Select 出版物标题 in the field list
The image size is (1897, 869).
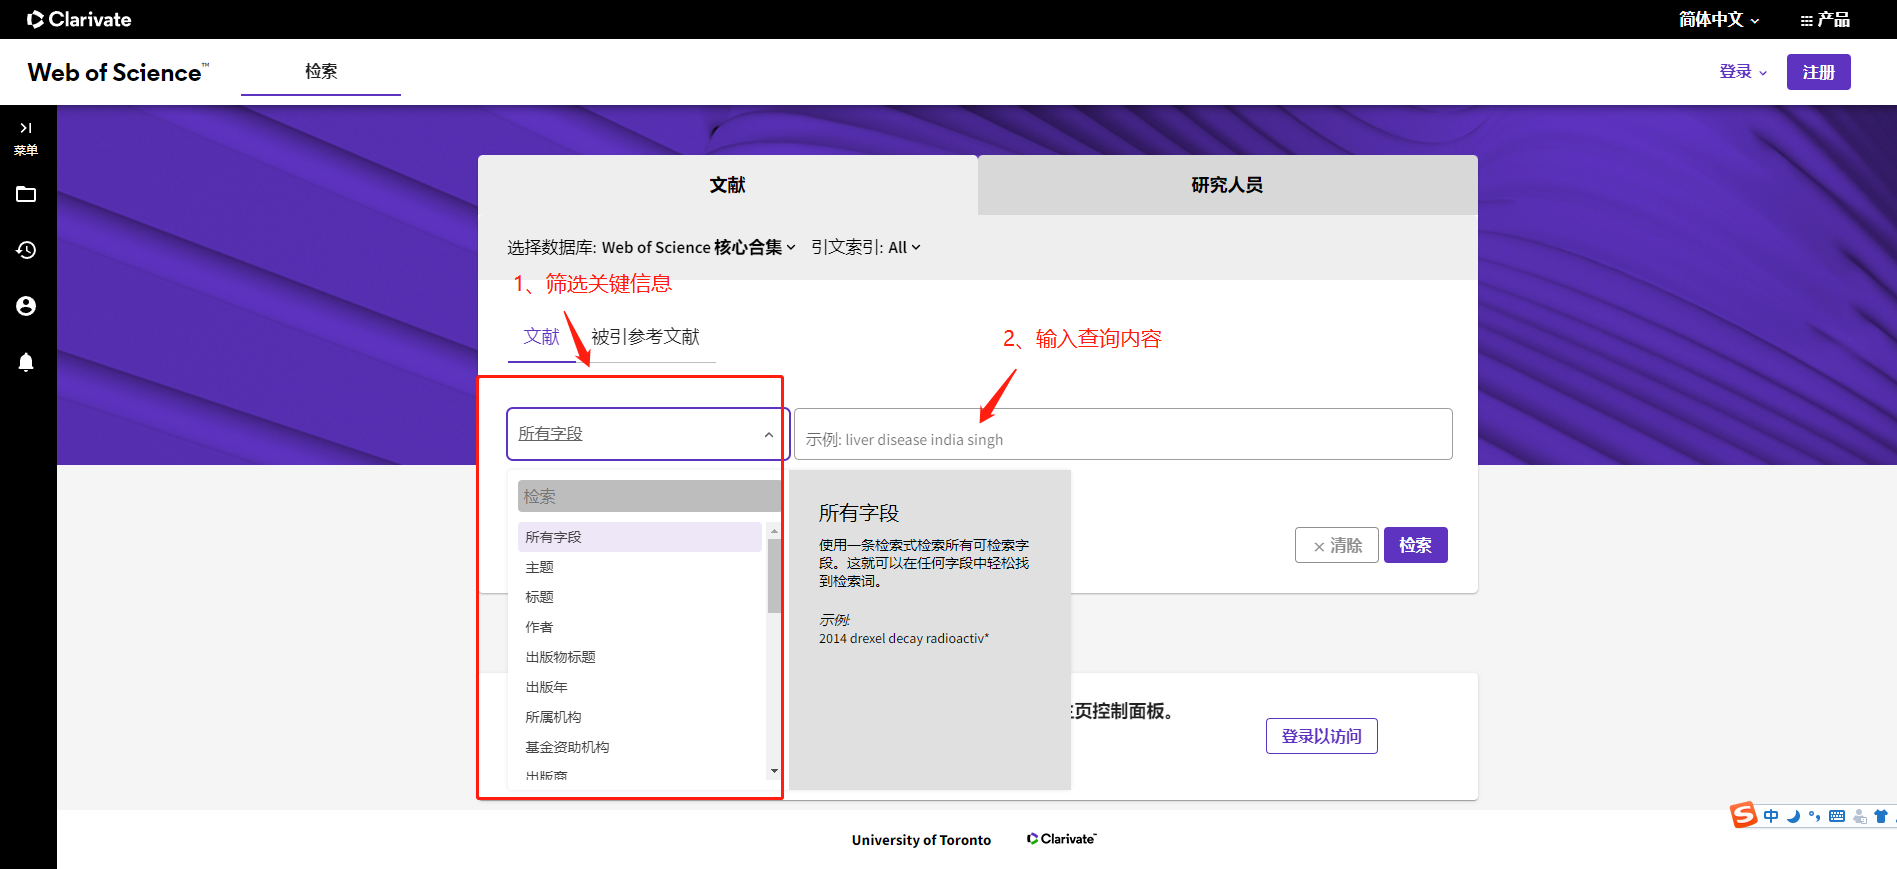point(640,657)
